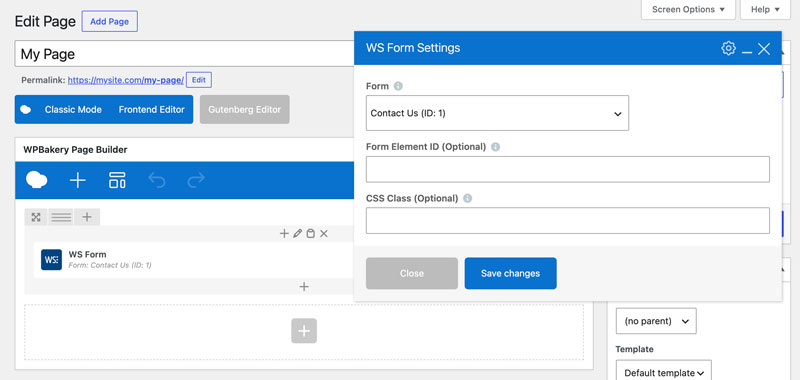Edit column using pencil icon
This screenshot has height=380, width=800.
(297, 234)
